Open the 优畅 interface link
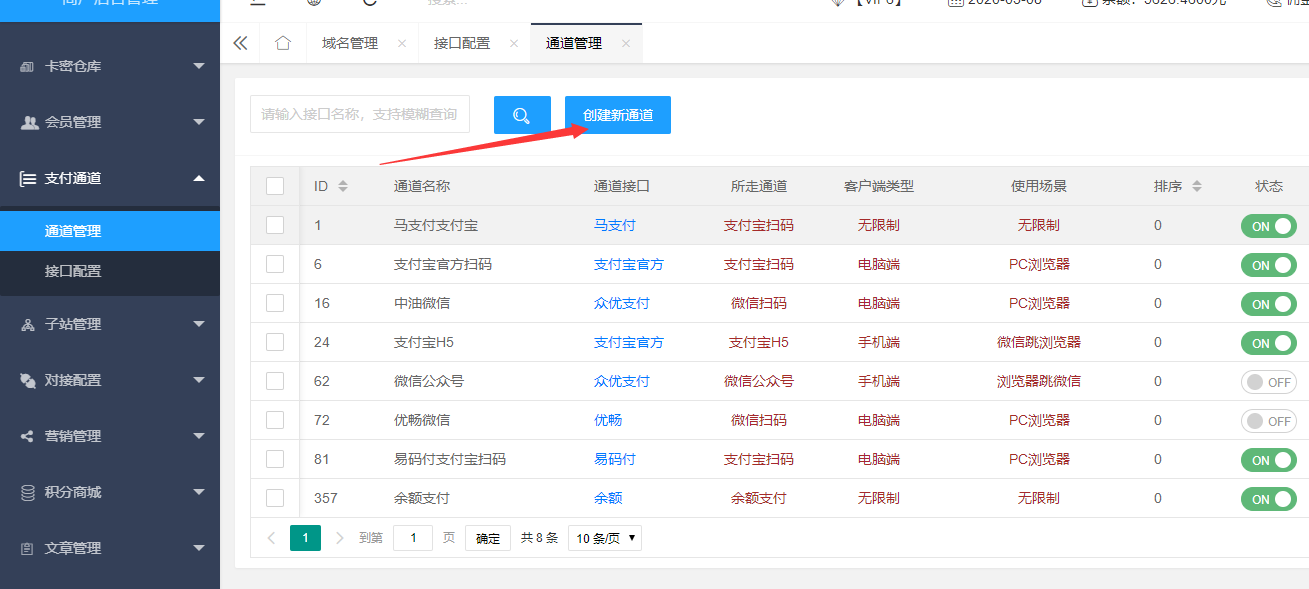 608,420
